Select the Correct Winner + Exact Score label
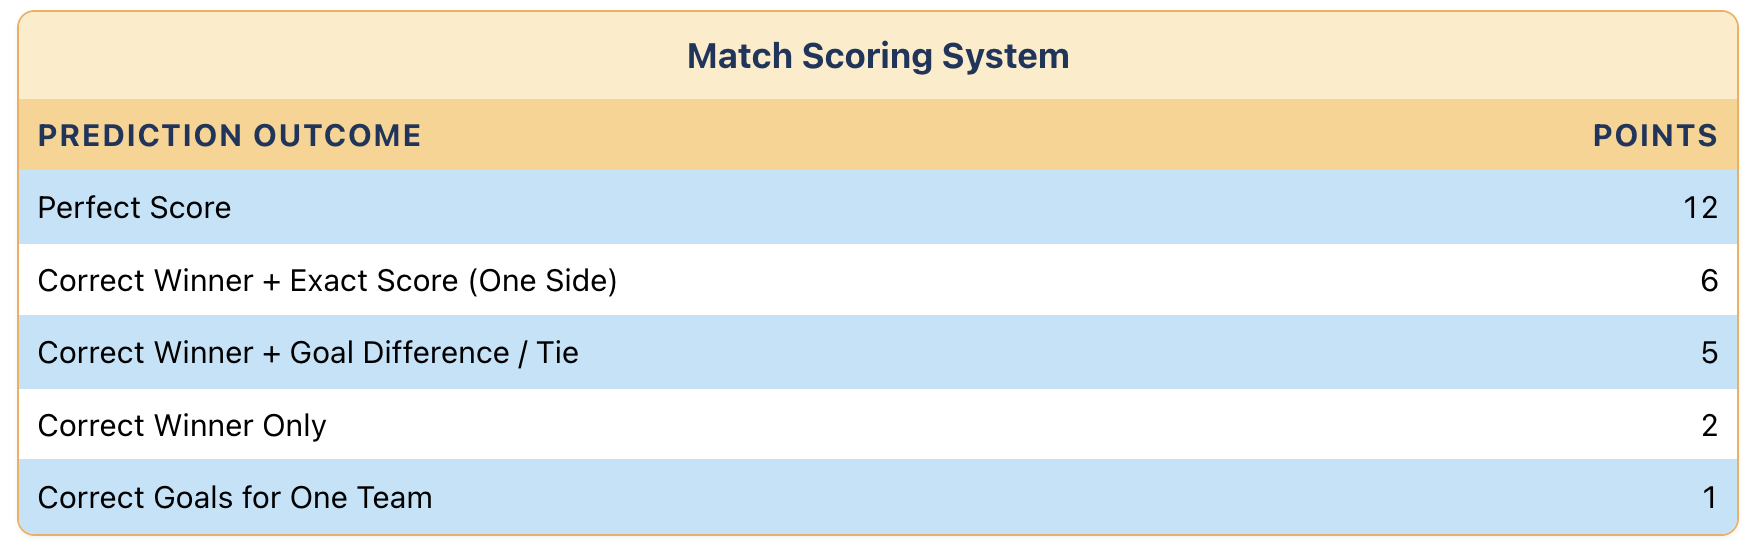1758x556 pixels. [x=327, y=280]
